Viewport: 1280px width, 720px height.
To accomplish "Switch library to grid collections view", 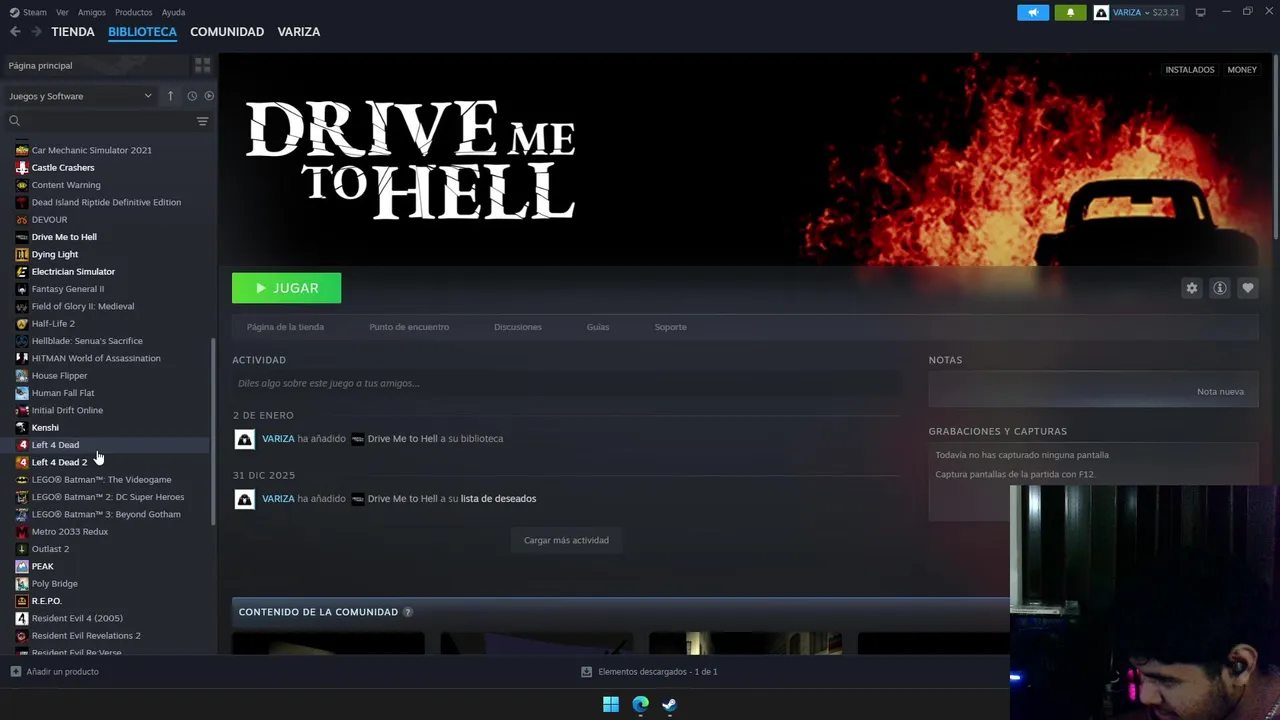I will point(203,66).
